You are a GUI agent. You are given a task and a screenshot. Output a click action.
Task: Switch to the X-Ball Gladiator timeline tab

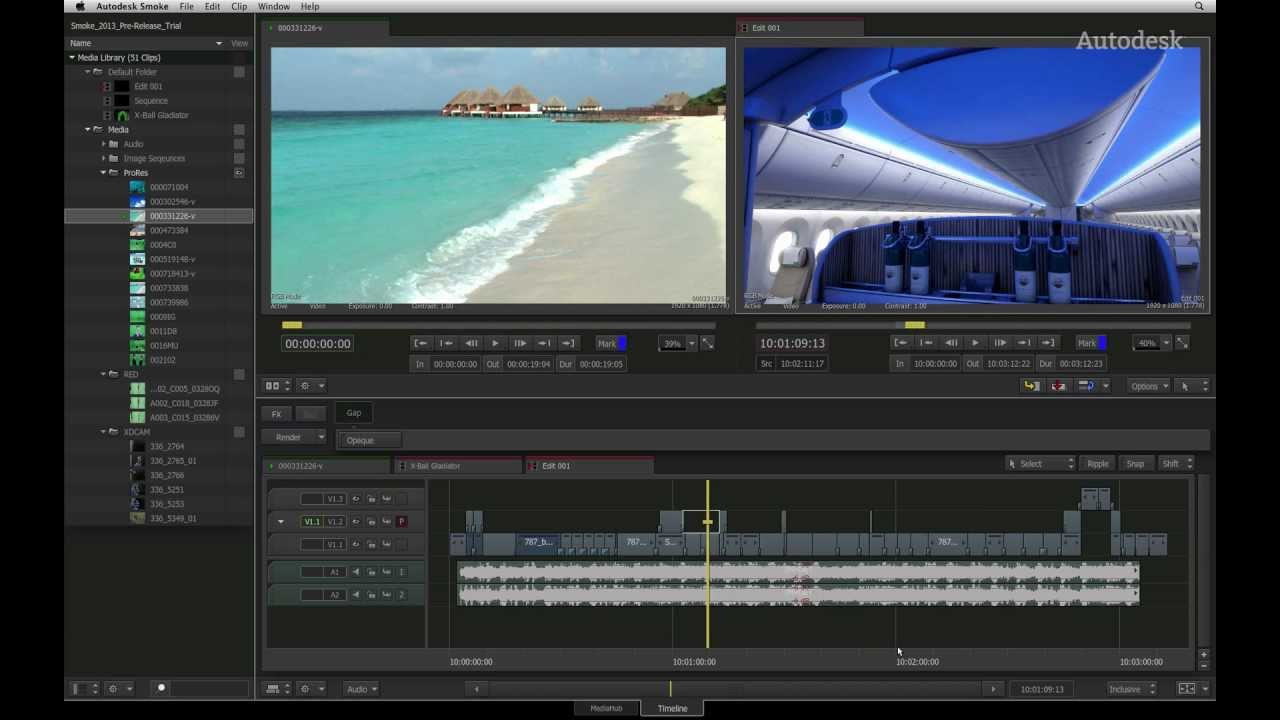coord(457,466)
